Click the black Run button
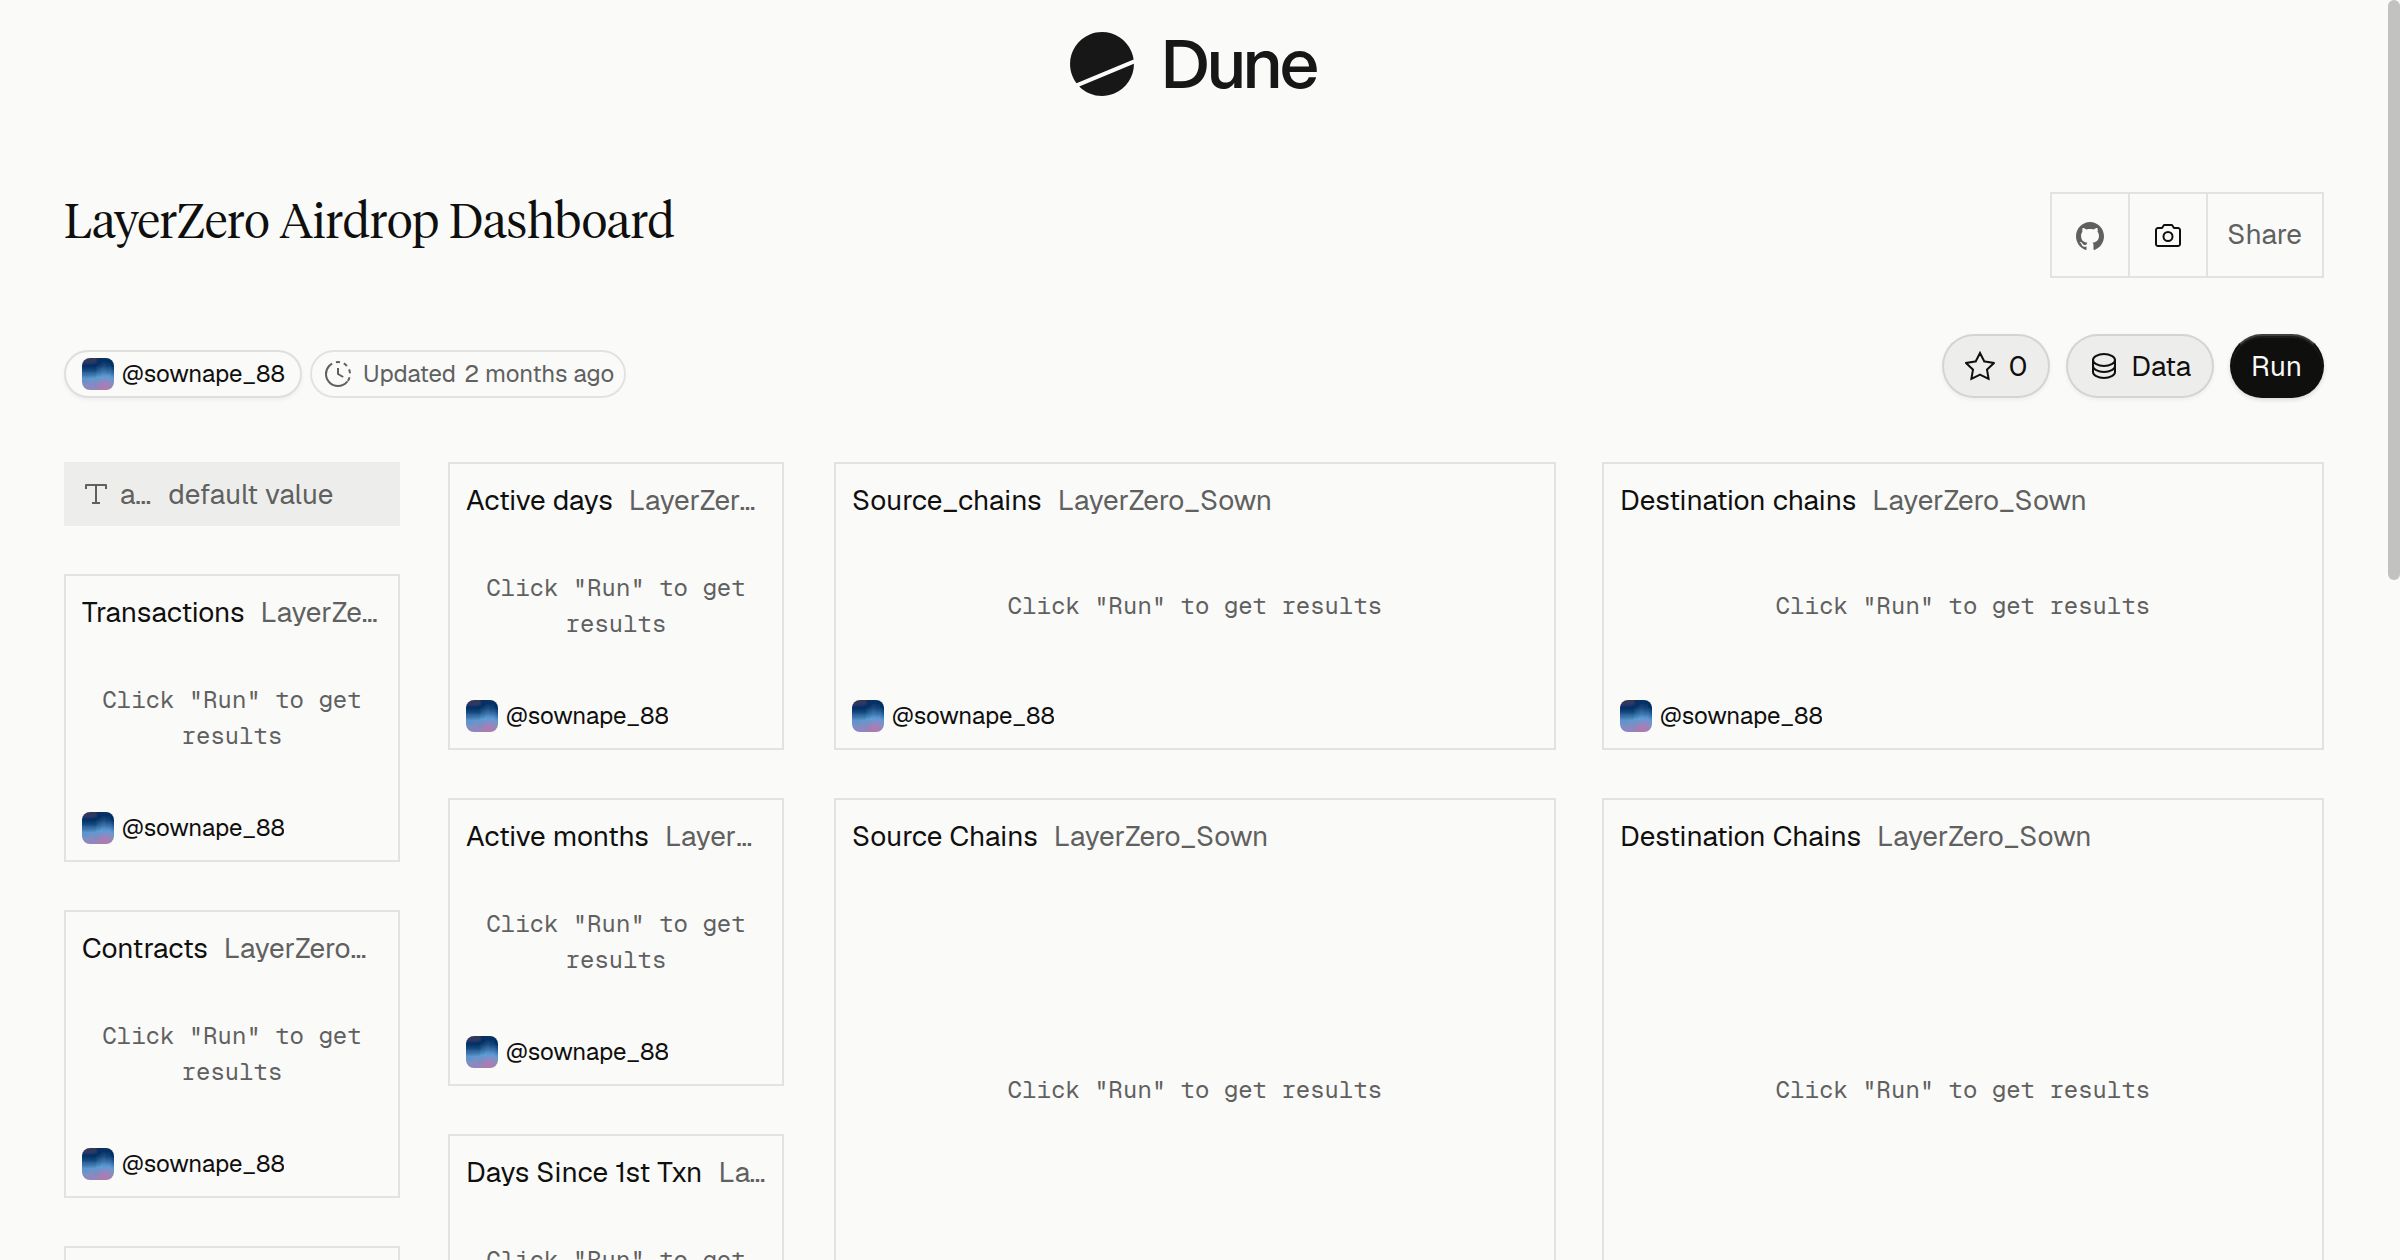 2276,366
